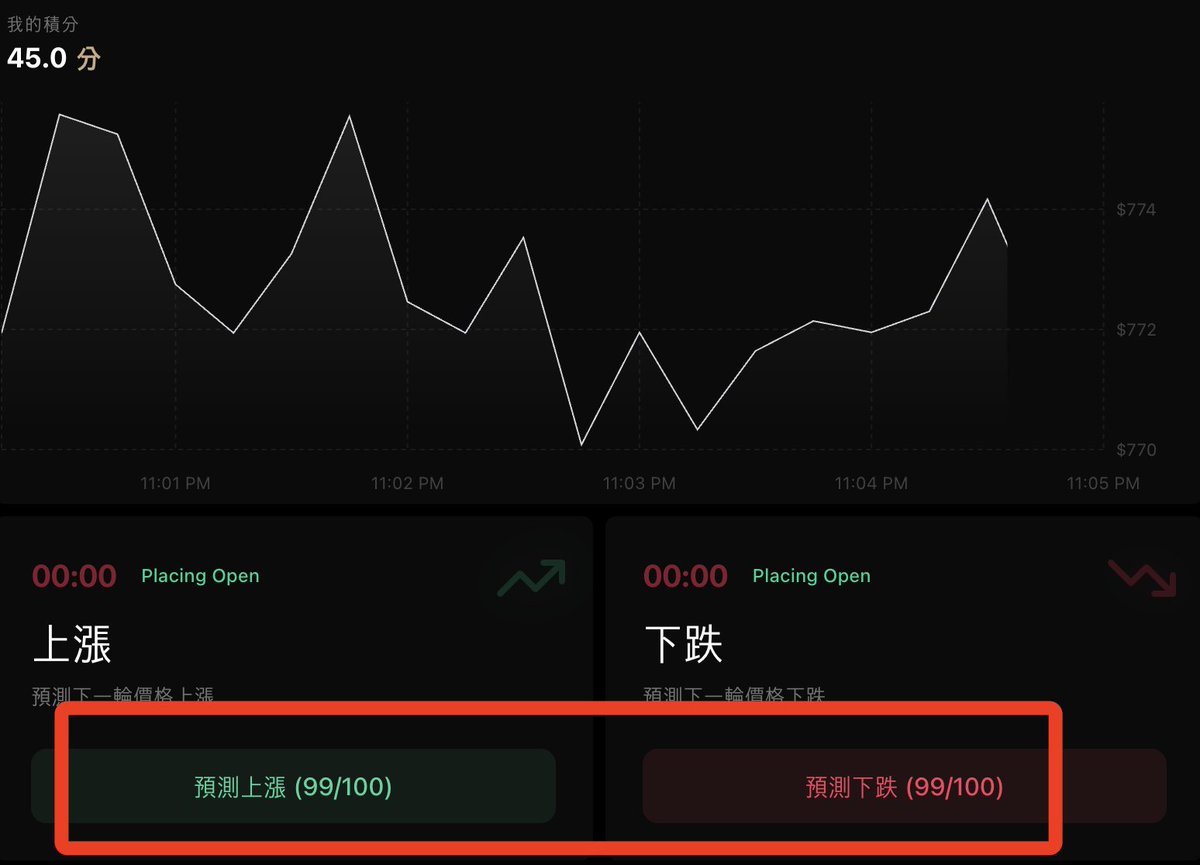Click the 11:01 PM time label

pyautogui.click(x=175, y=483)
